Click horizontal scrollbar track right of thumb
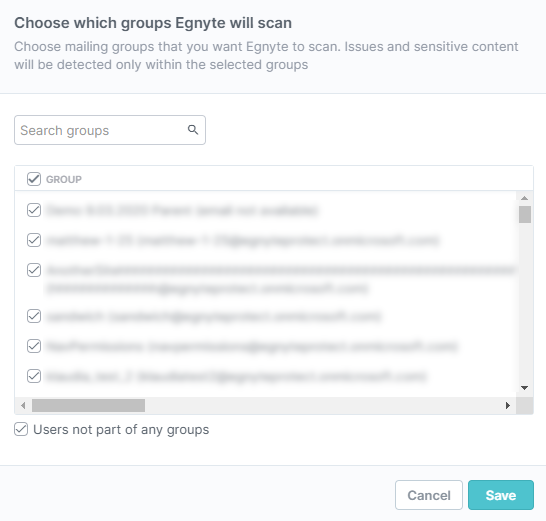Image resolution: width=546 pixels, height=521 pixels. pos(323,405)
